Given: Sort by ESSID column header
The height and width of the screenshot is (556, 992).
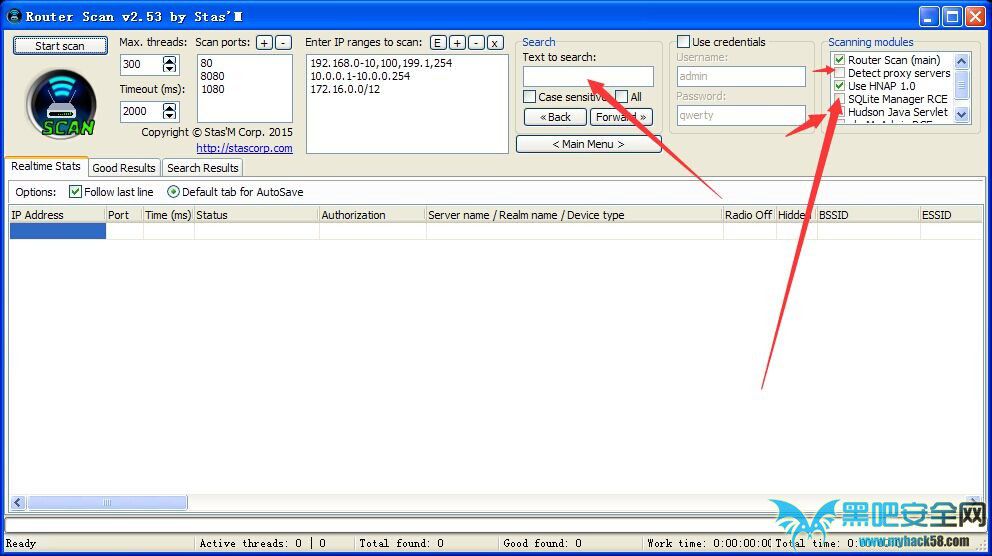Looking at the screenshot, I should pos(951,215).
